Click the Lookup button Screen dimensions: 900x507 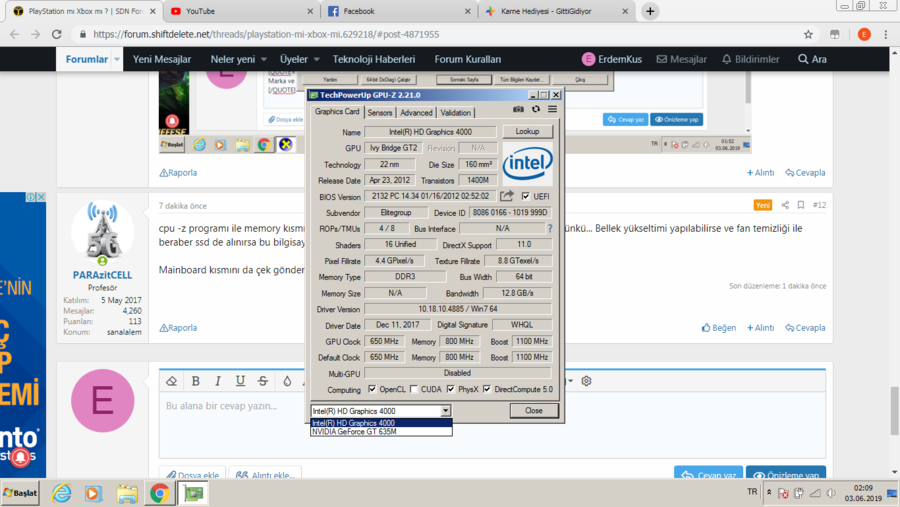pos(527,131)
